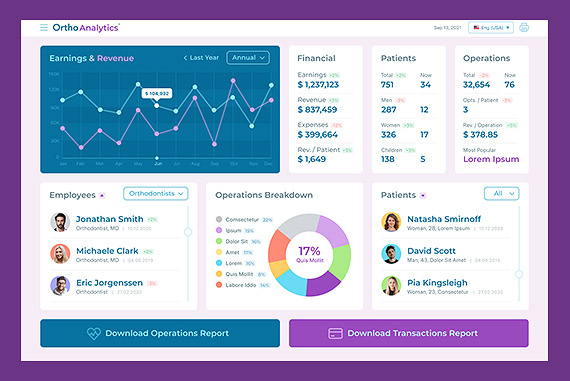Viewport: 570px width, 381px height.
Task: Select Jun on the chart axis
Action: pos(158,164)
